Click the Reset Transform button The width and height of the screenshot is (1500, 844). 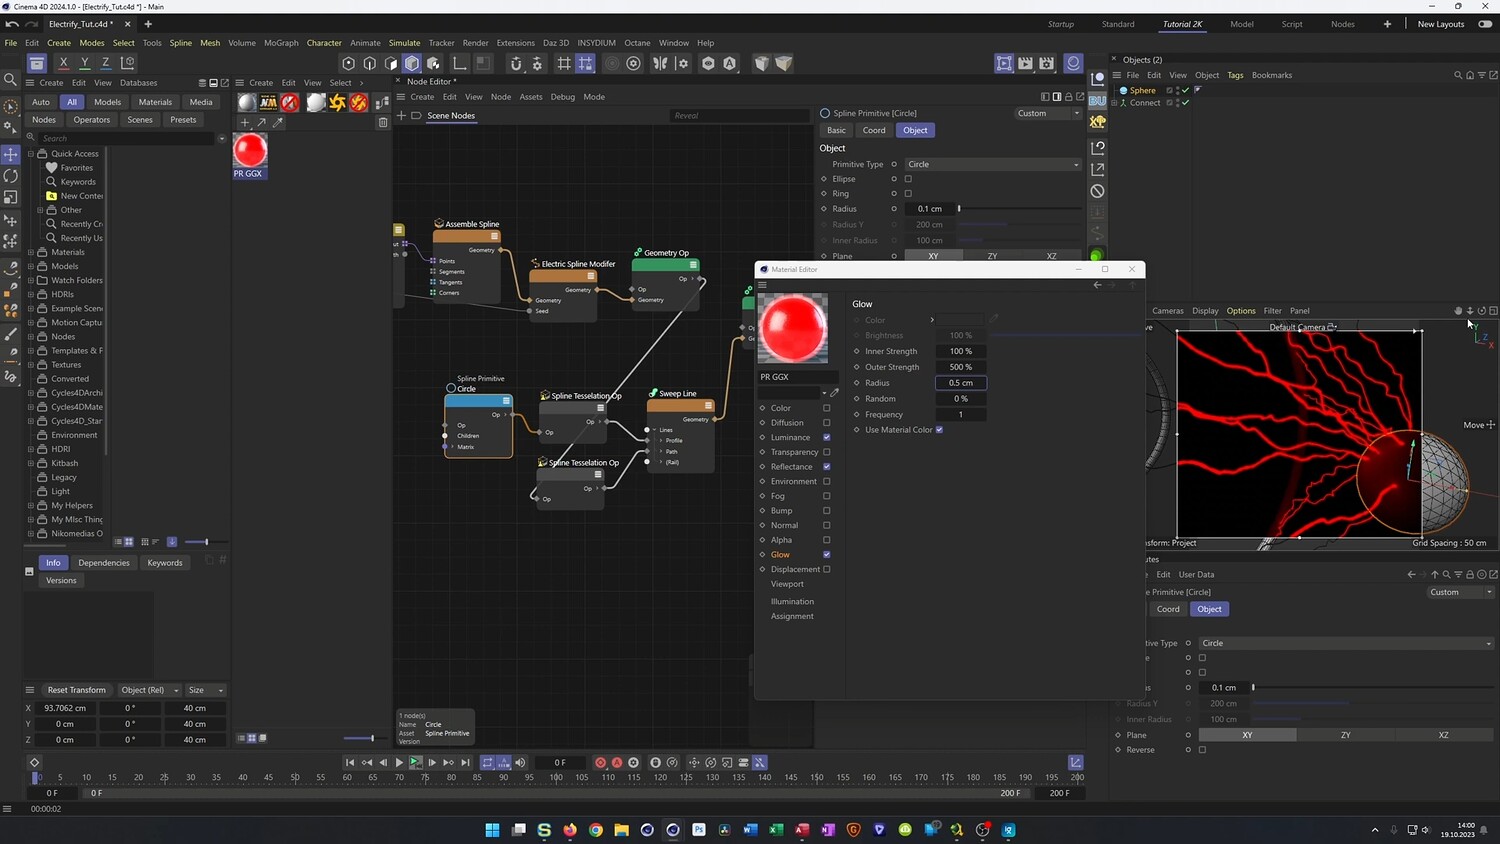point(76,690)
